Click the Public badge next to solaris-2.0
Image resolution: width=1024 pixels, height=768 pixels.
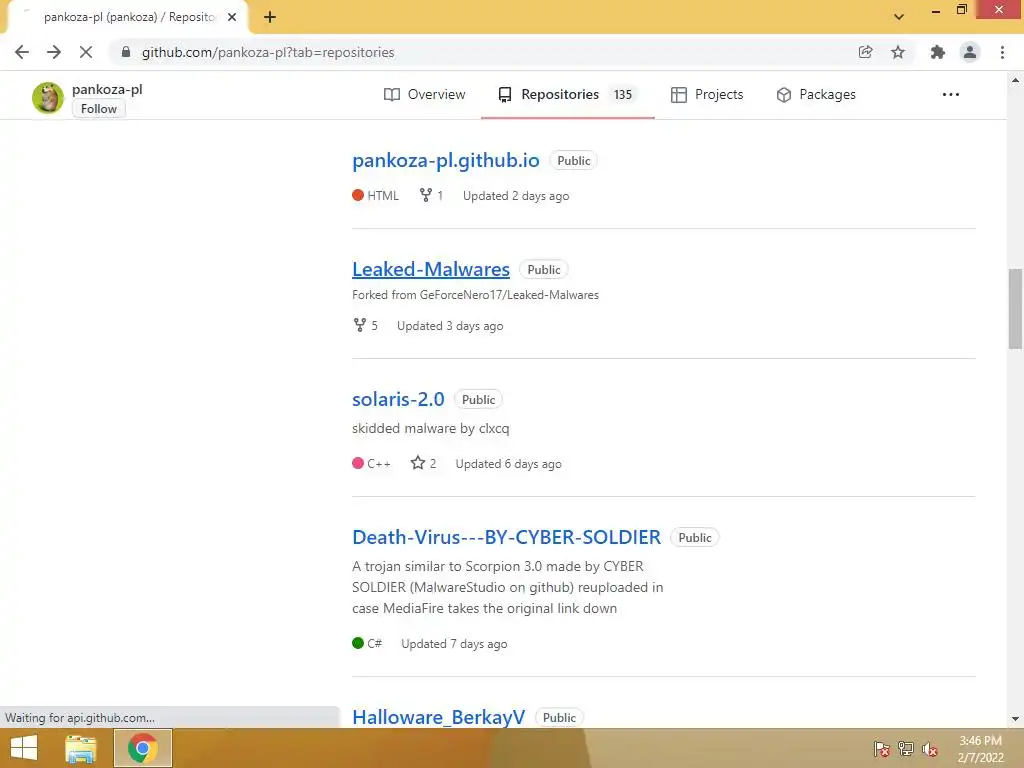[479, 400]
